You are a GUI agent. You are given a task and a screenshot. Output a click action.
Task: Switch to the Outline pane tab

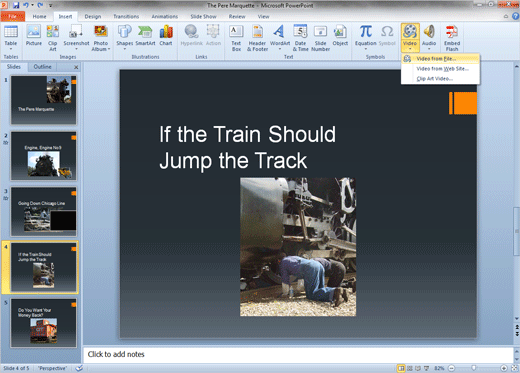[x=42, y=67]
